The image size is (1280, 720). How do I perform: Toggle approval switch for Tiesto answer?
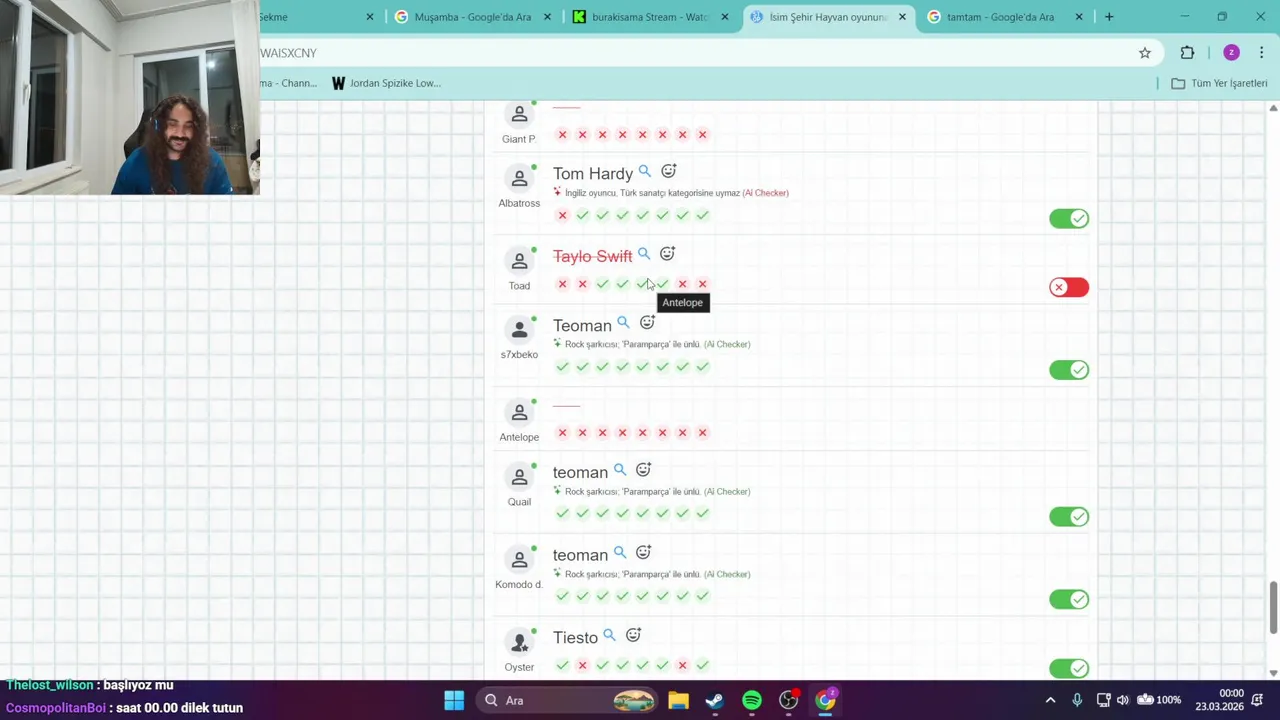coord(1069,668)
